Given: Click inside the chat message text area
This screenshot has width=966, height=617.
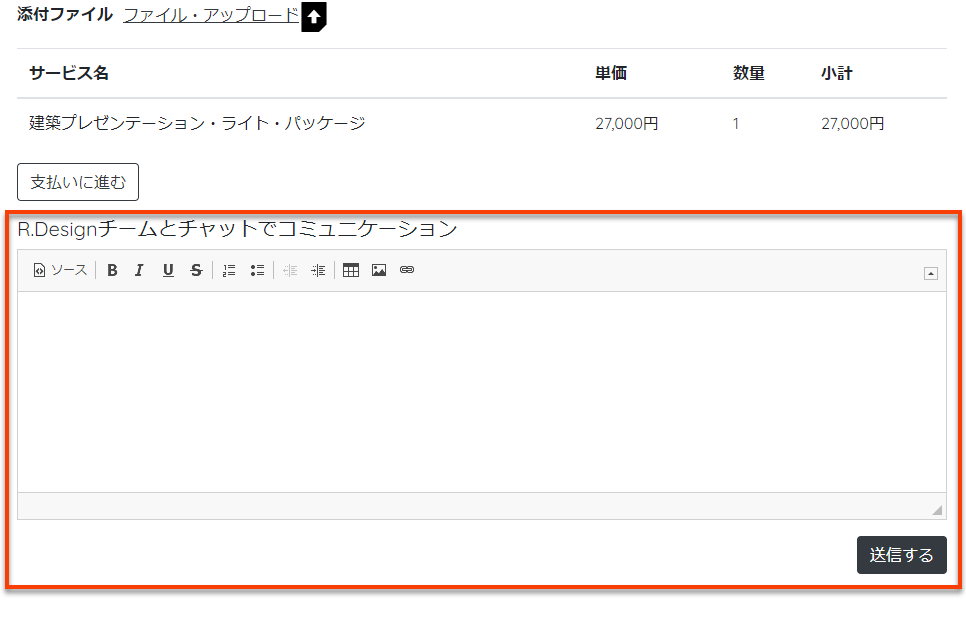Looking at the screenshot, I should pyautogui.click(x=481, y=391).
